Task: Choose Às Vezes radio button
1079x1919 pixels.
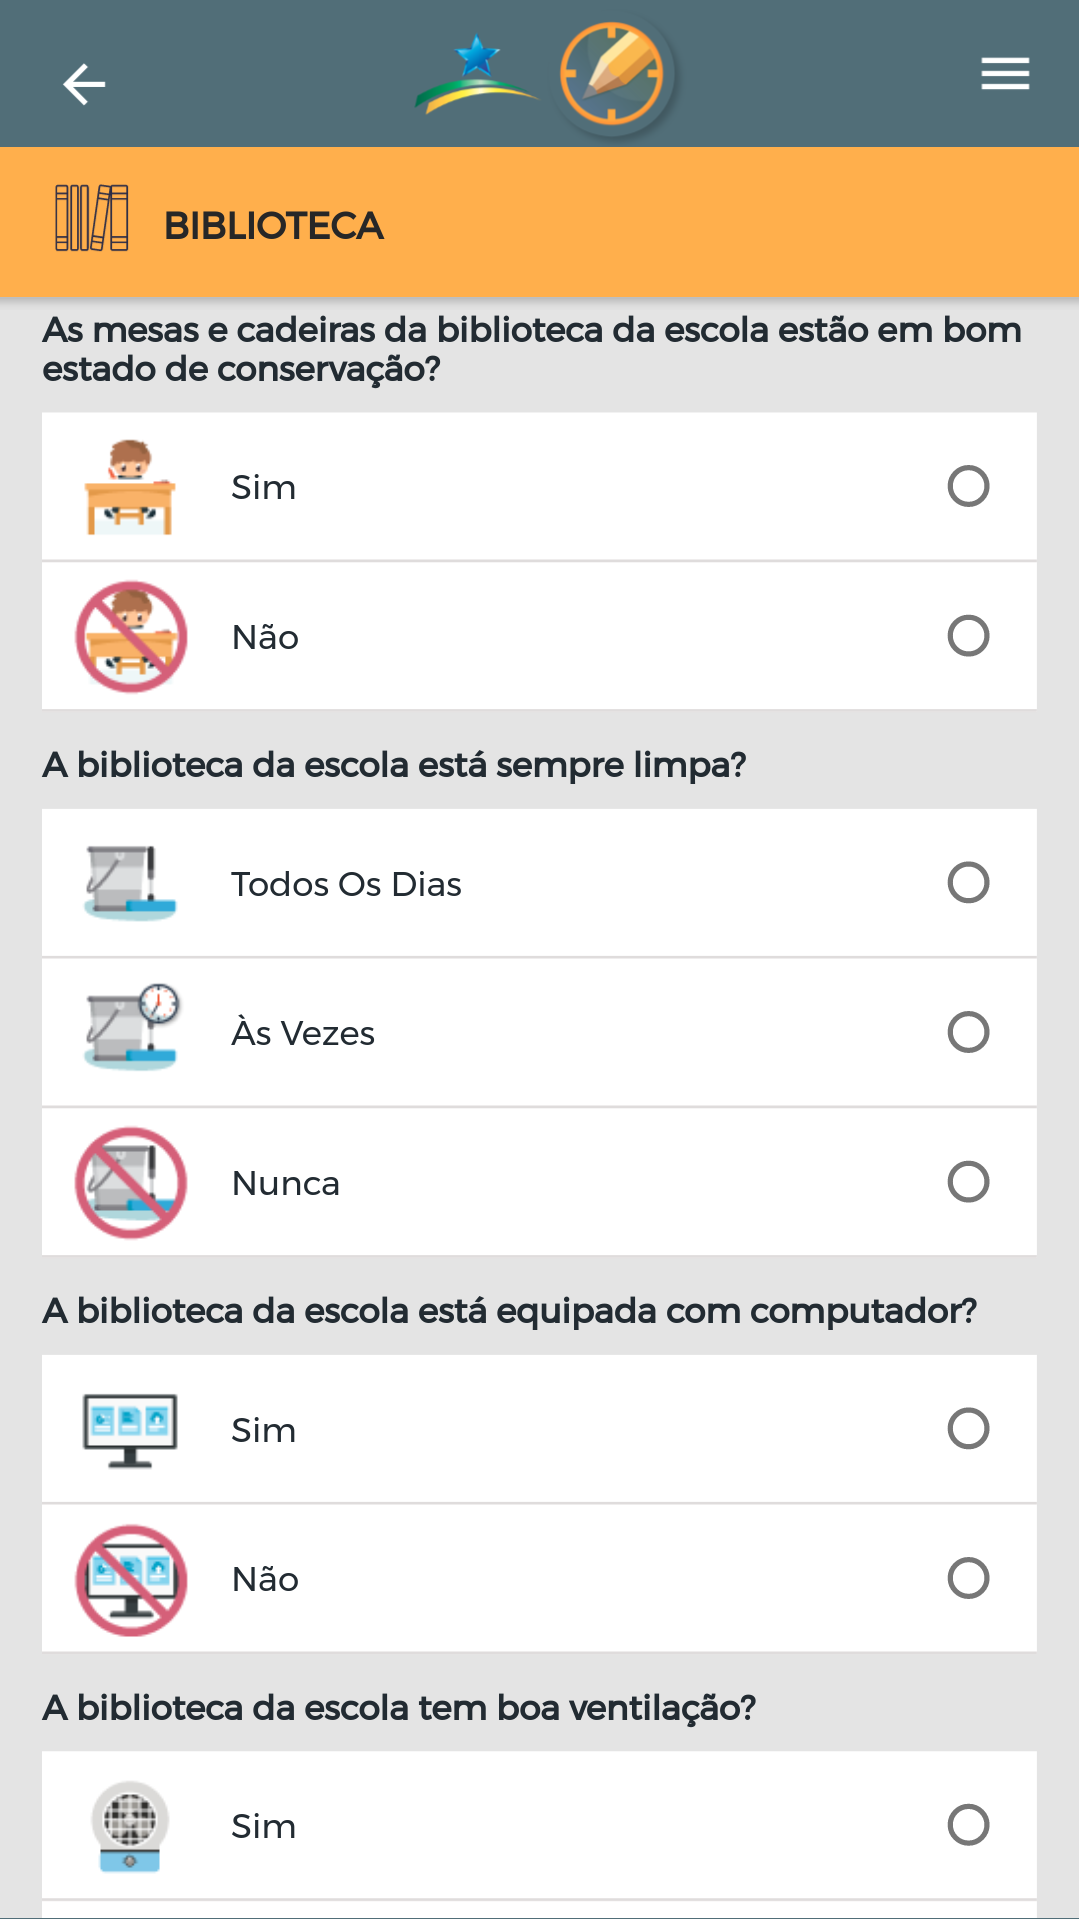Action: tap(968, 1032)
